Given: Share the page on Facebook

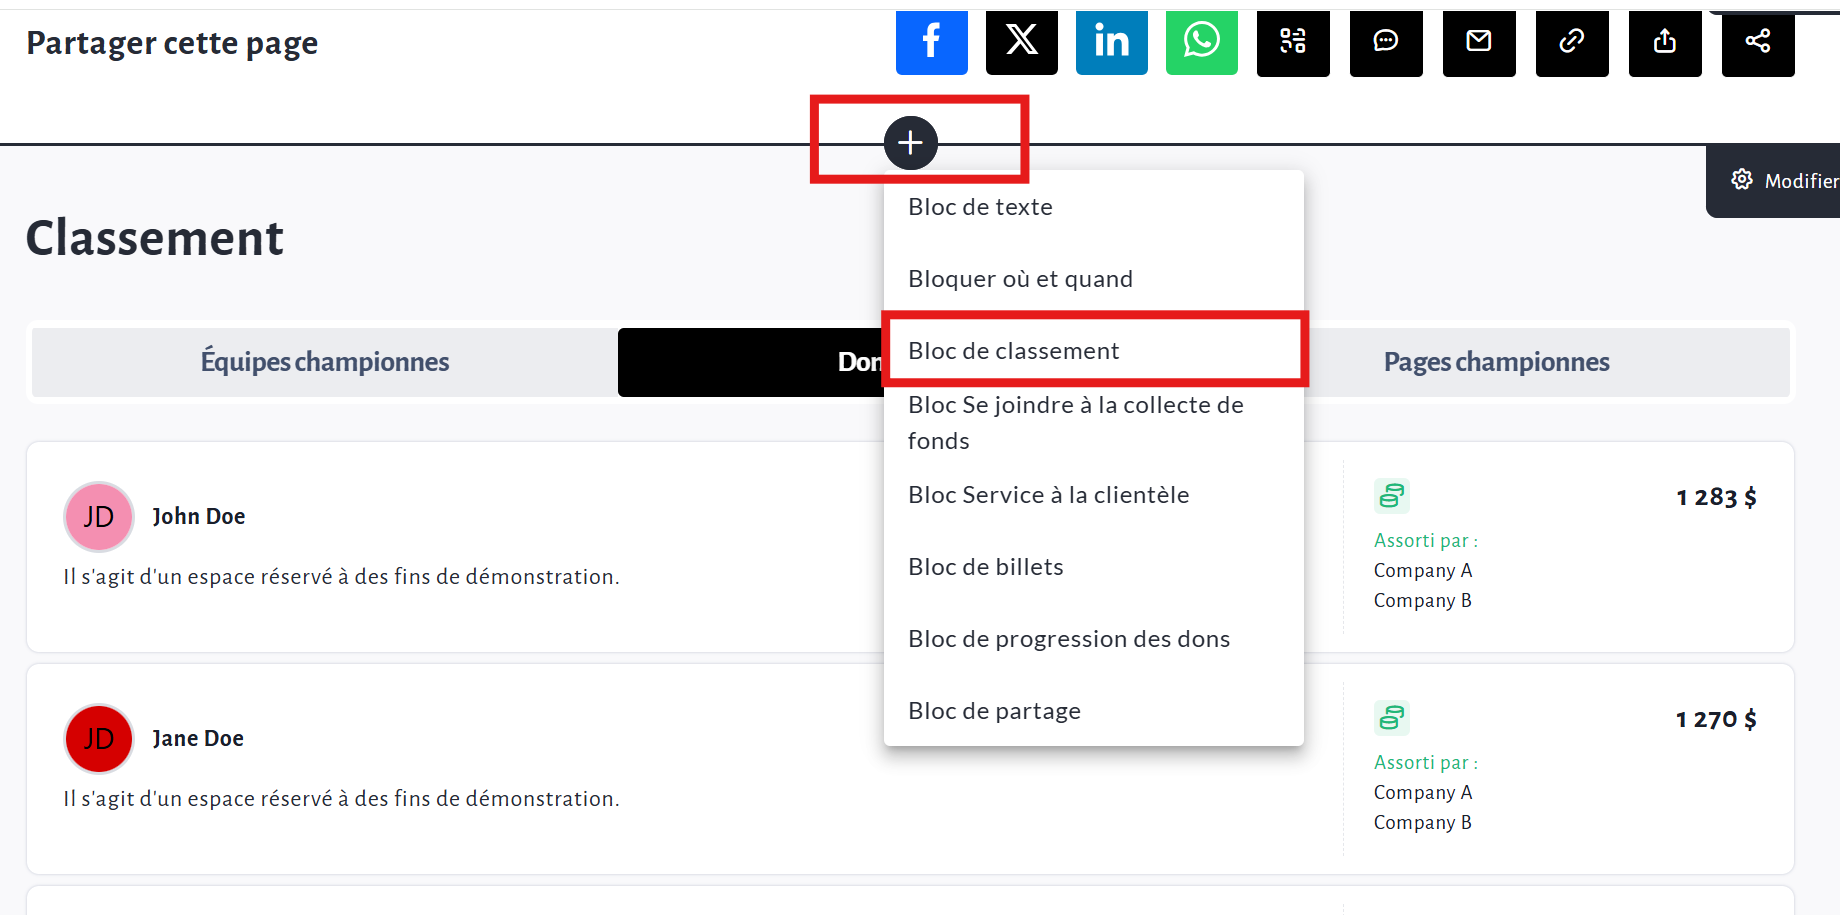Looking at the screenshot, I should (x=931, y=42).
